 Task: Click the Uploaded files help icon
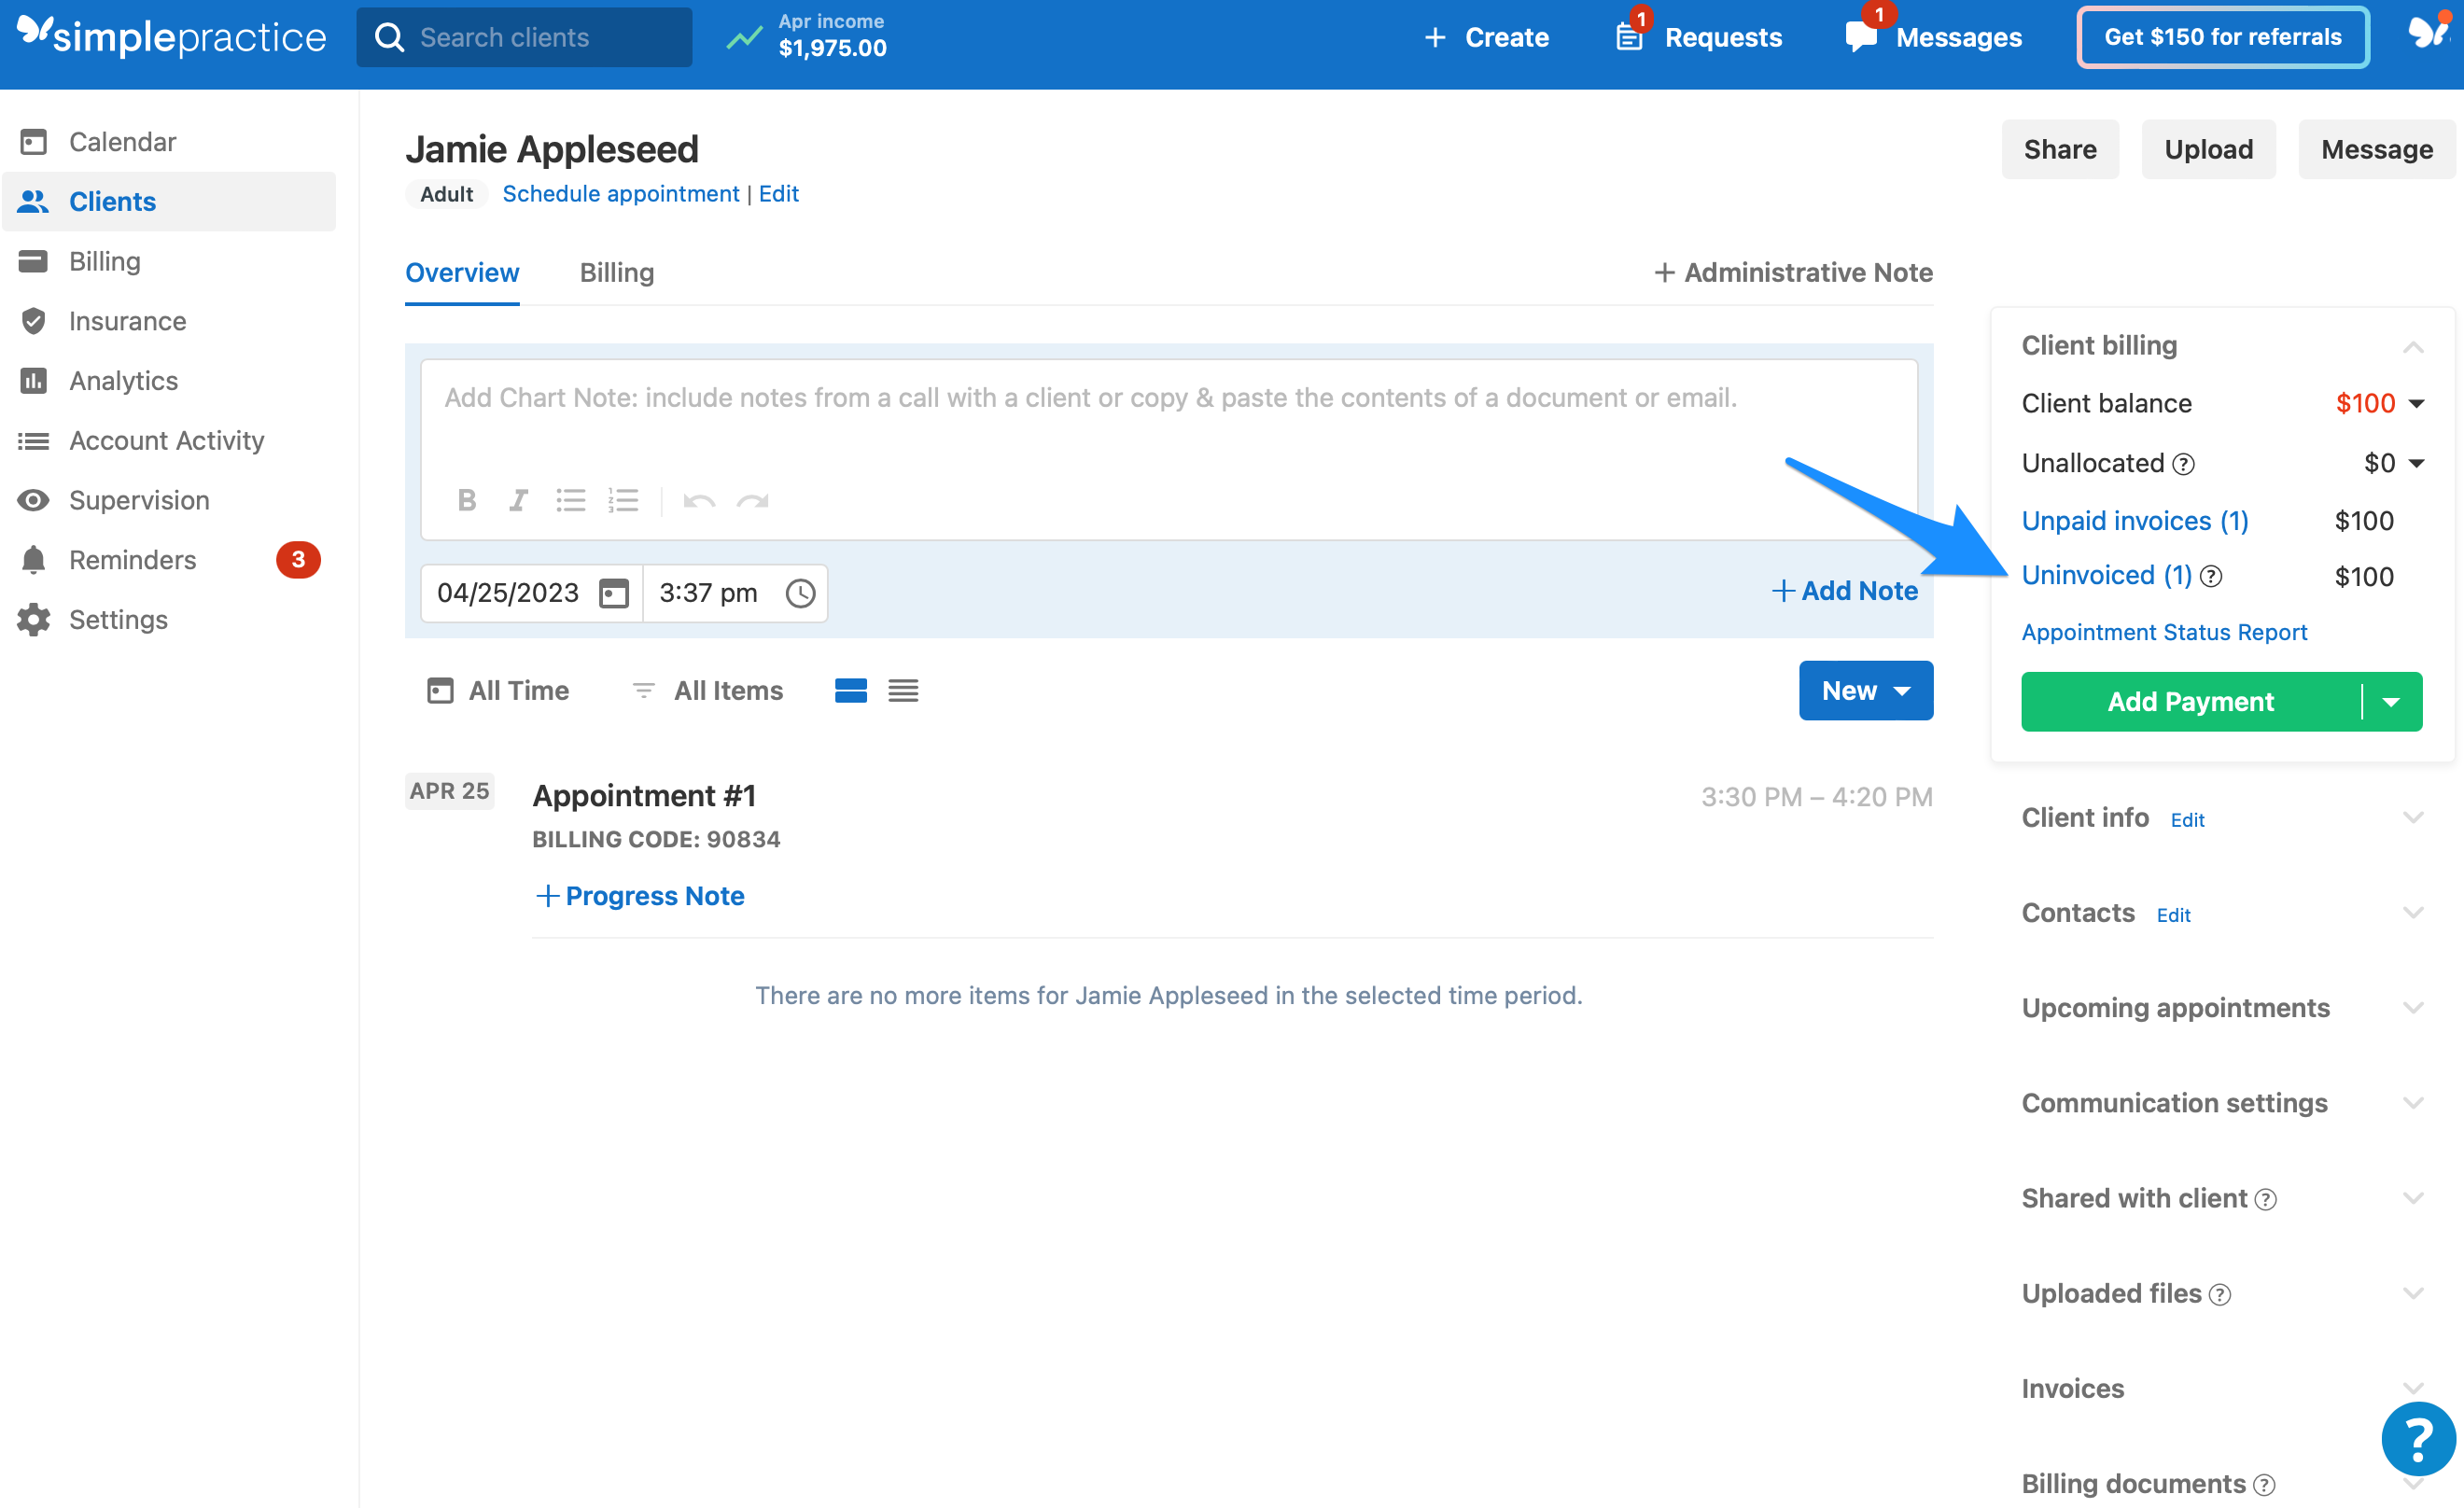(2220, 1295)
